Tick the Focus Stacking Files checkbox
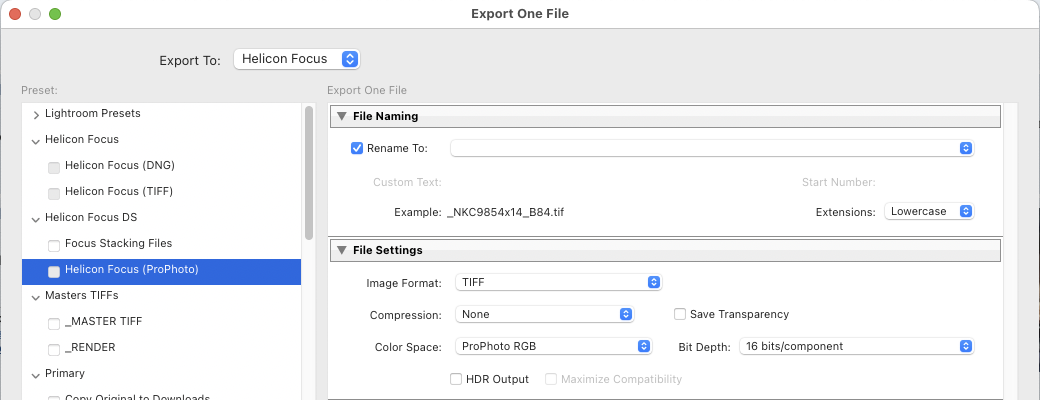The height and width of the screenshot is (400, 1040). [54, 245]
